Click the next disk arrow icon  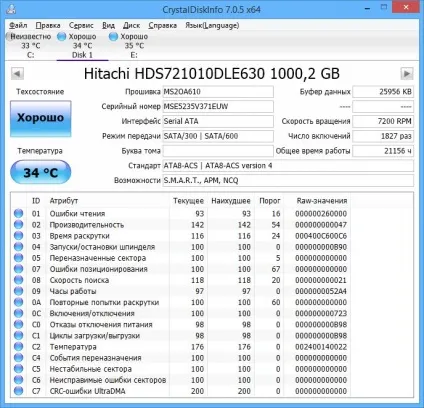pos(407,73)
